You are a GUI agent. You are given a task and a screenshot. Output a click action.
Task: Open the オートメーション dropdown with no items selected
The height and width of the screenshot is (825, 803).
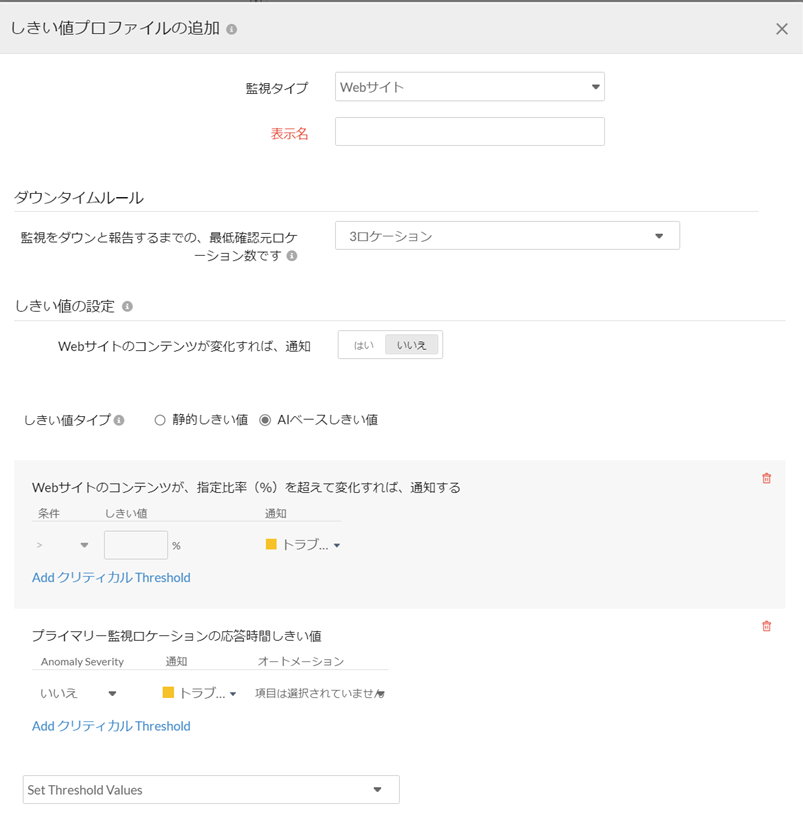pyautogui.click(x=320, y=693)
